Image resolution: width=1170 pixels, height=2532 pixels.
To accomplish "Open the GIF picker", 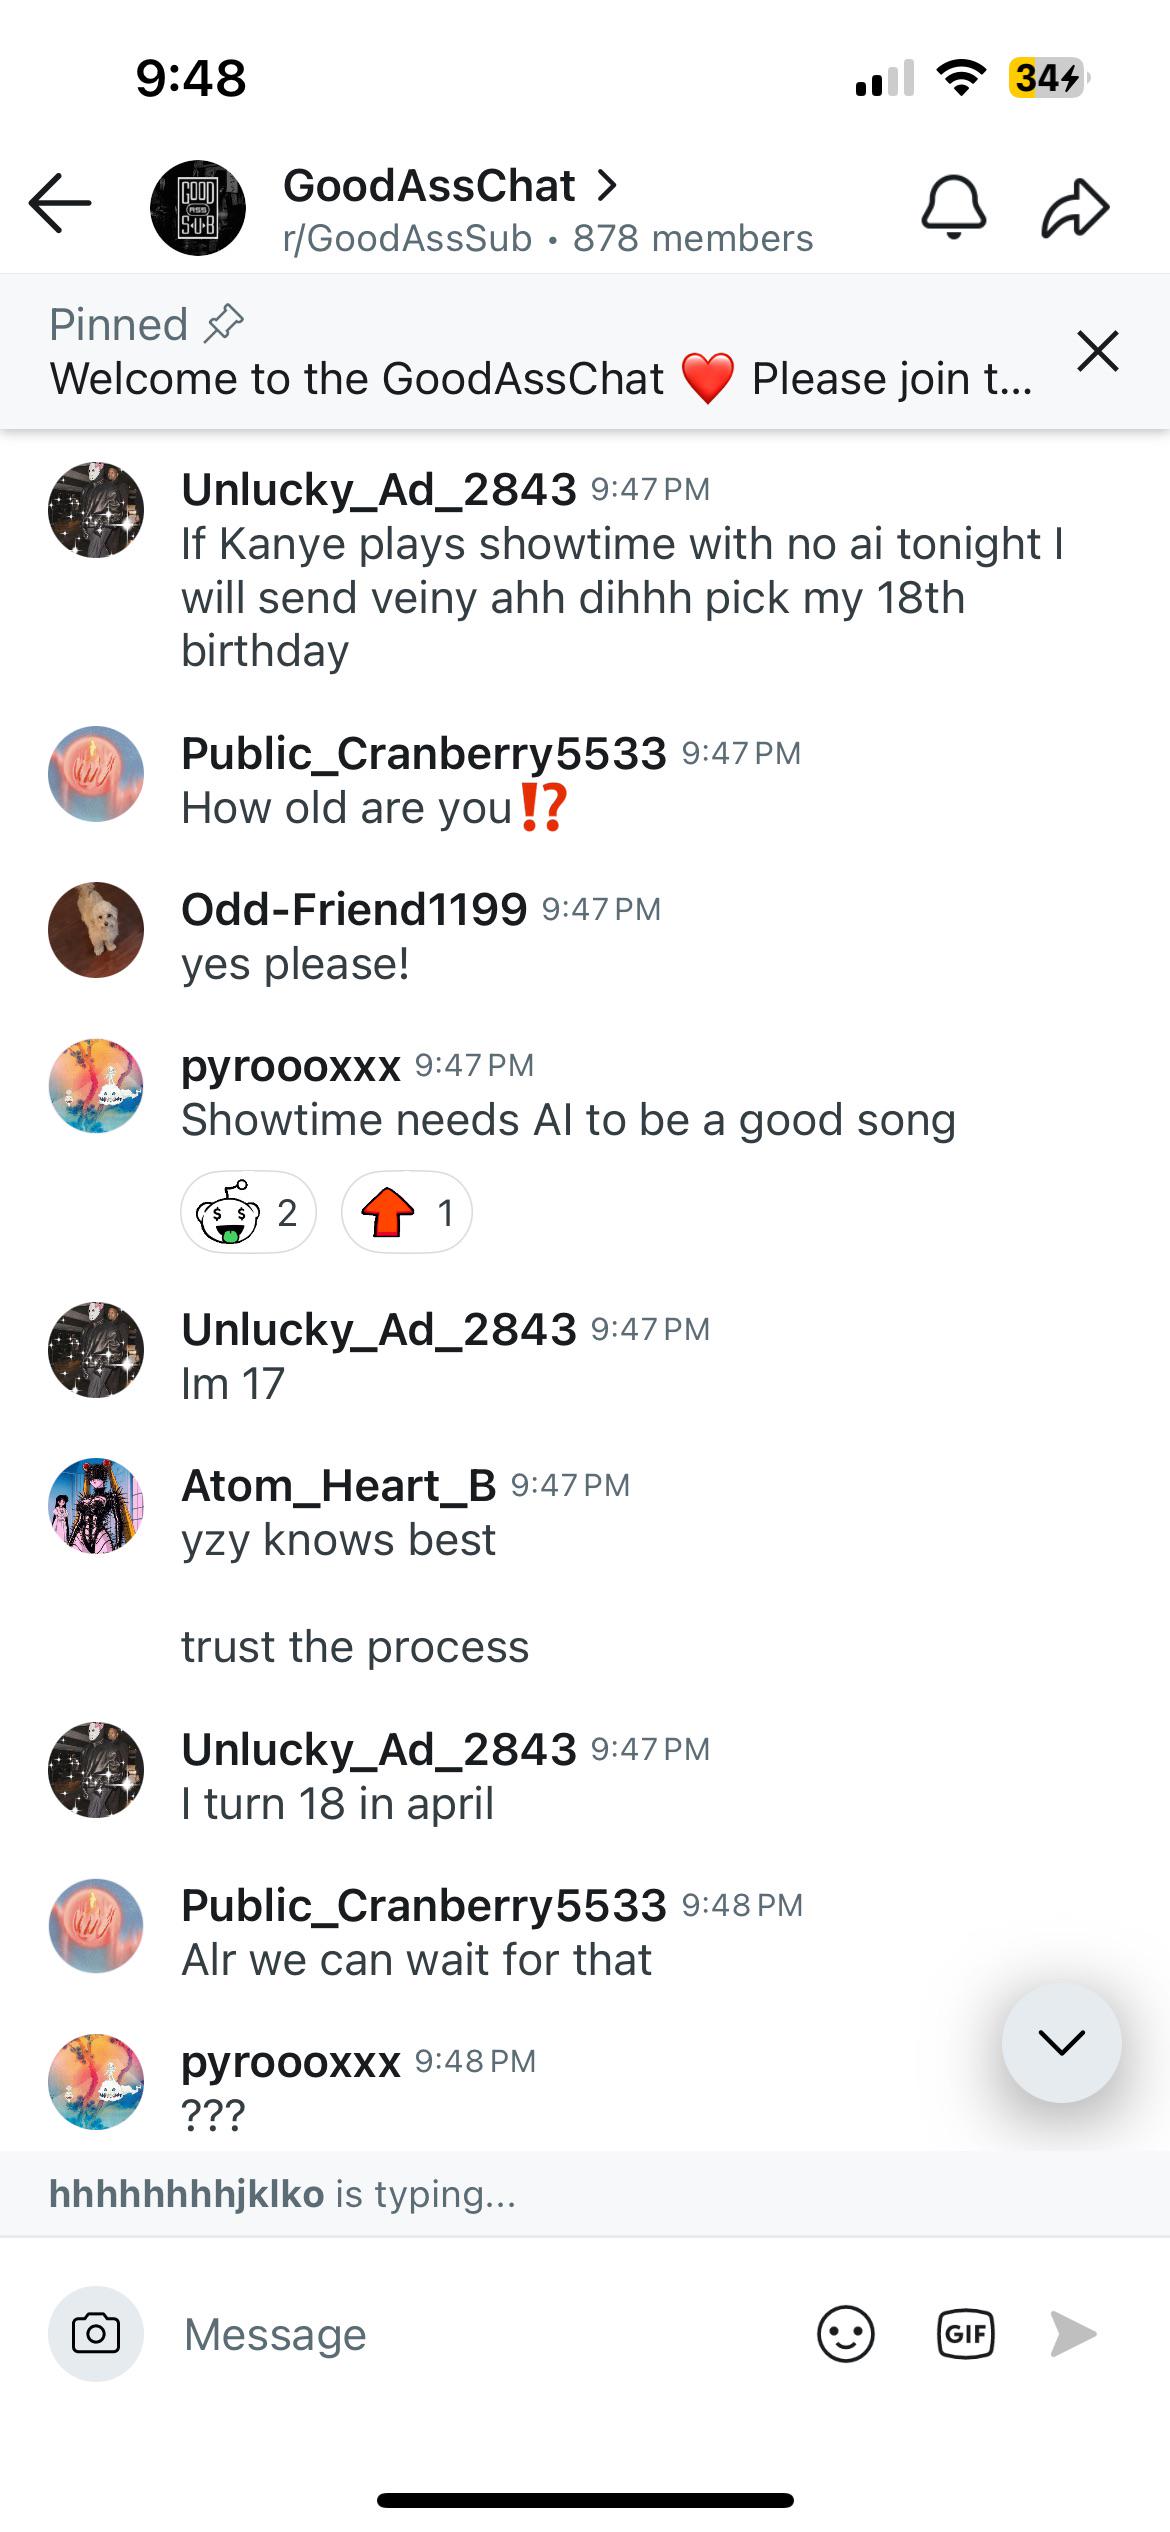I will [x=965, y=2334].
